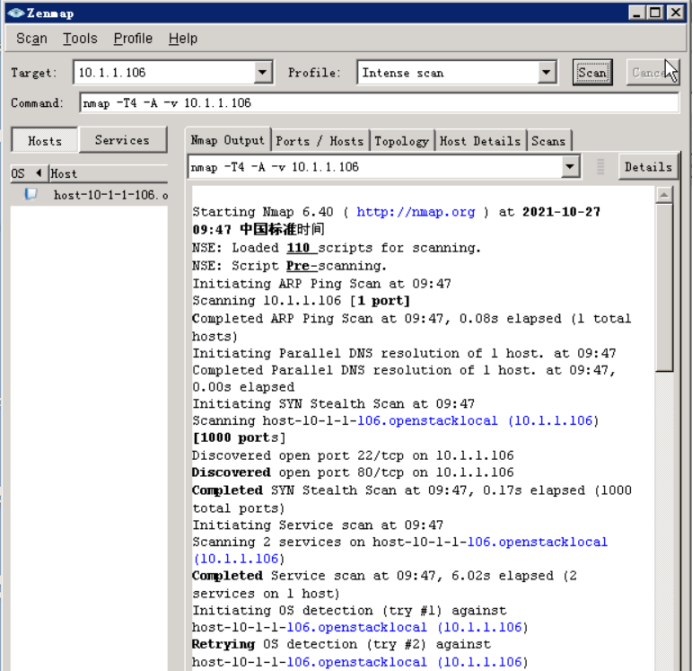Select the Services view button
This screenshot has height=671, width=693.
tap(122, 140)
